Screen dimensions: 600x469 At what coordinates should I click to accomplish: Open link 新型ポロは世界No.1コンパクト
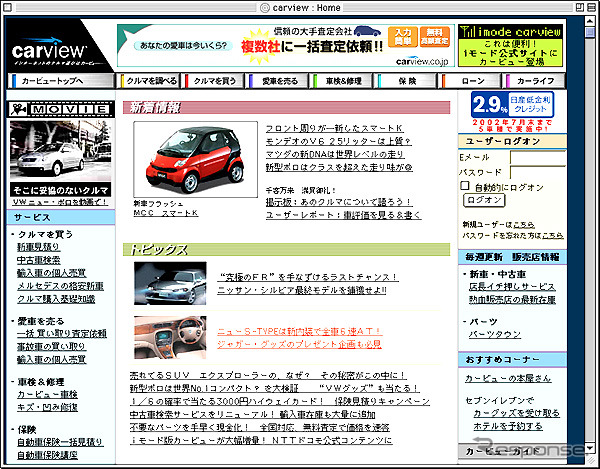274,388
